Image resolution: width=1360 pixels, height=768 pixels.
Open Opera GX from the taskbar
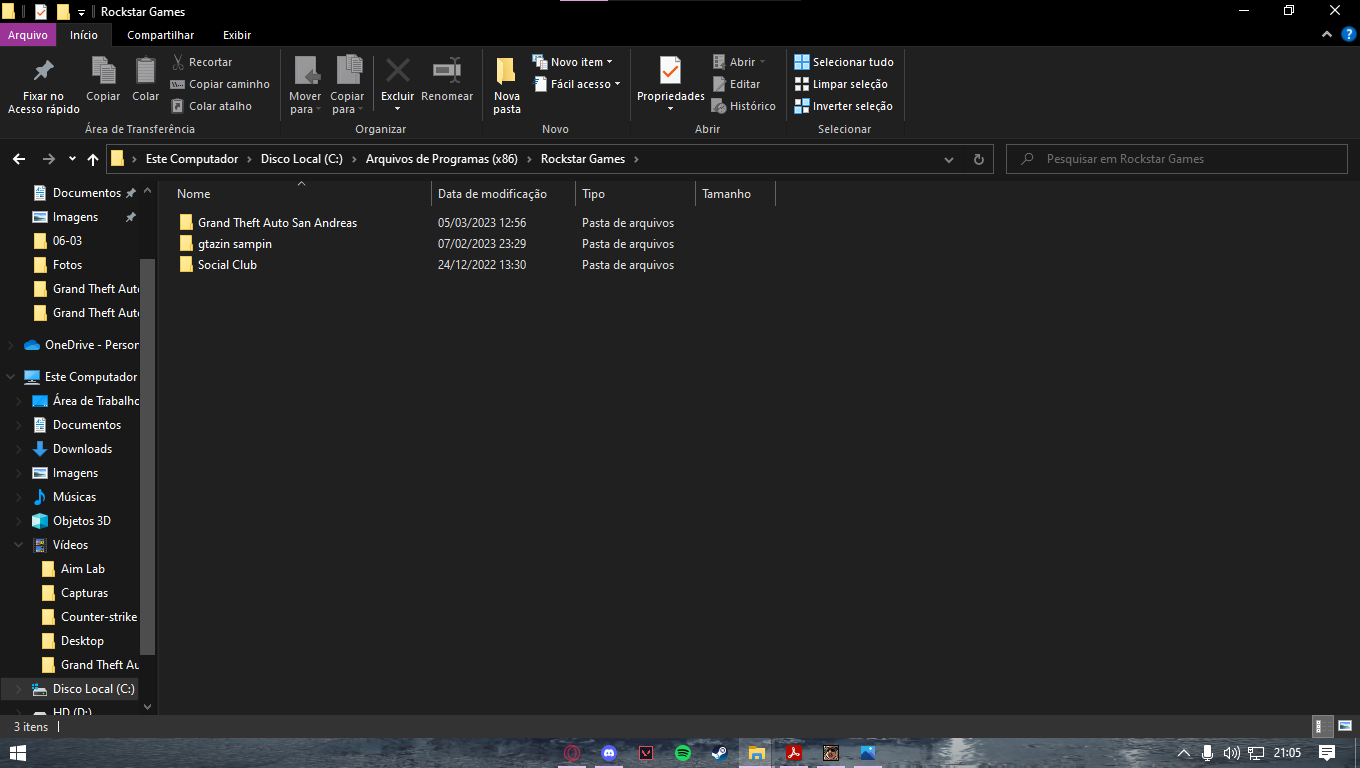[572, 753]
